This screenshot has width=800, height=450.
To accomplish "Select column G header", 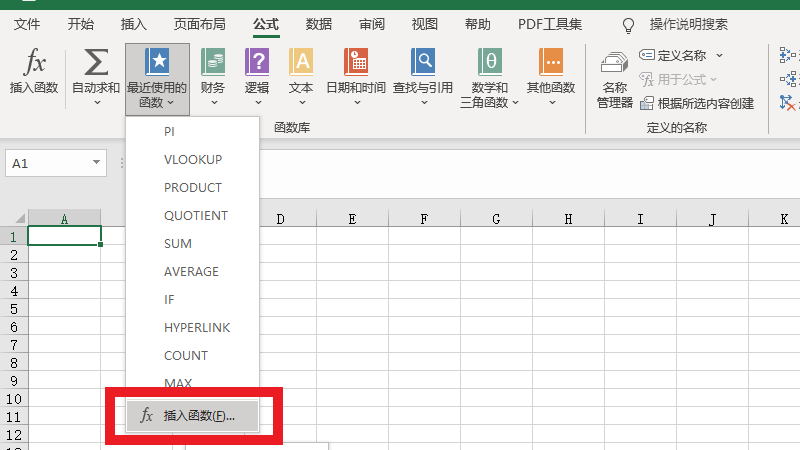I will coord(496,218).
